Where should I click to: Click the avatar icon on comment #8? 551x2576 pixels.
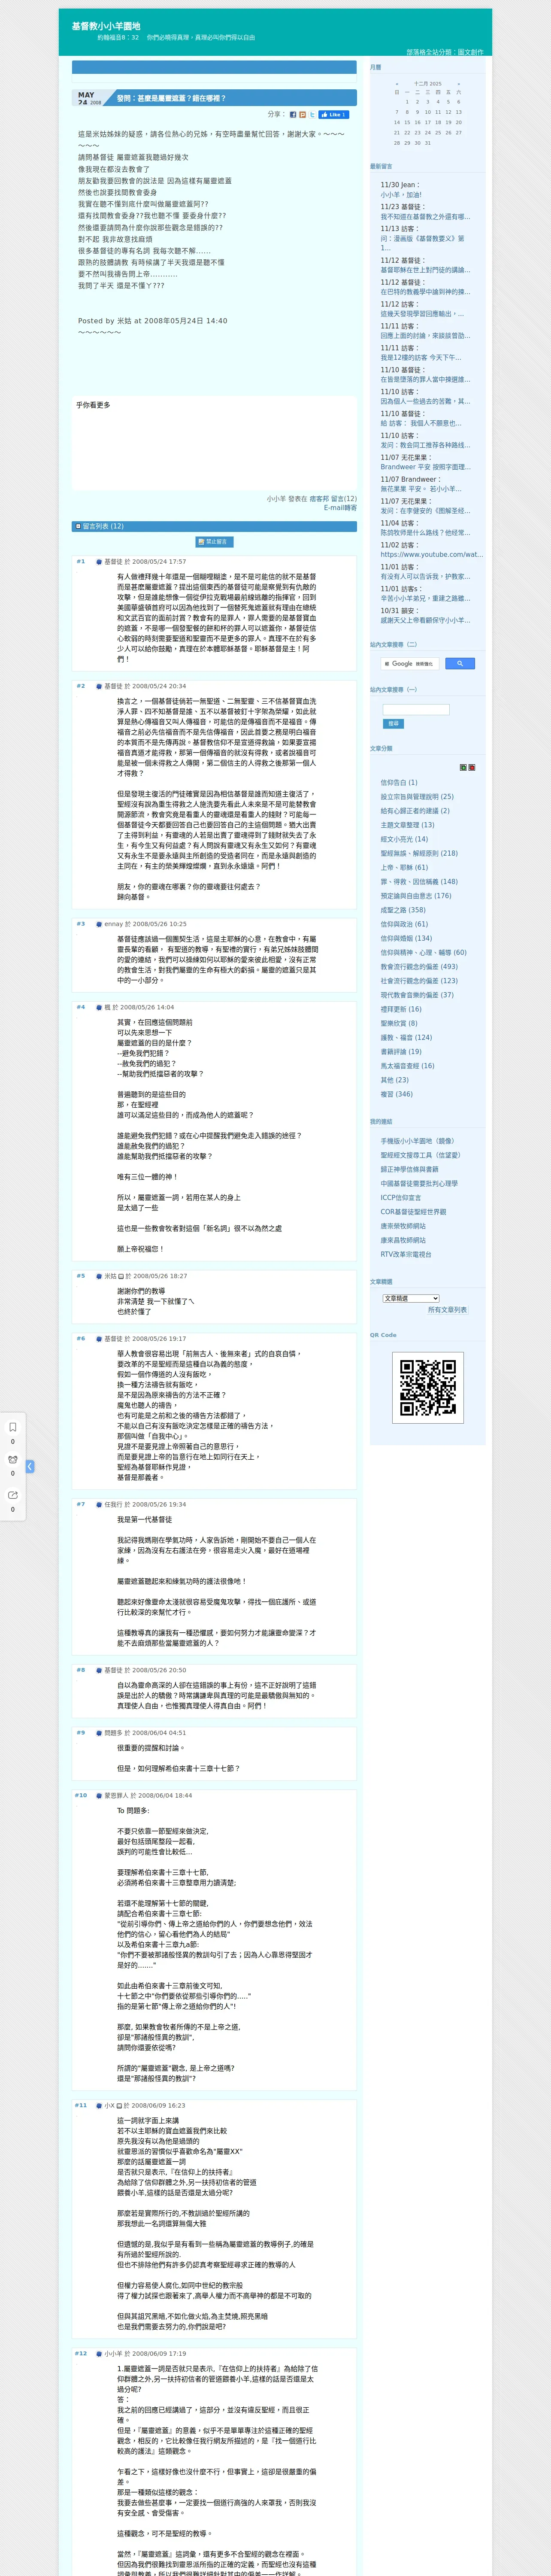99,1670
